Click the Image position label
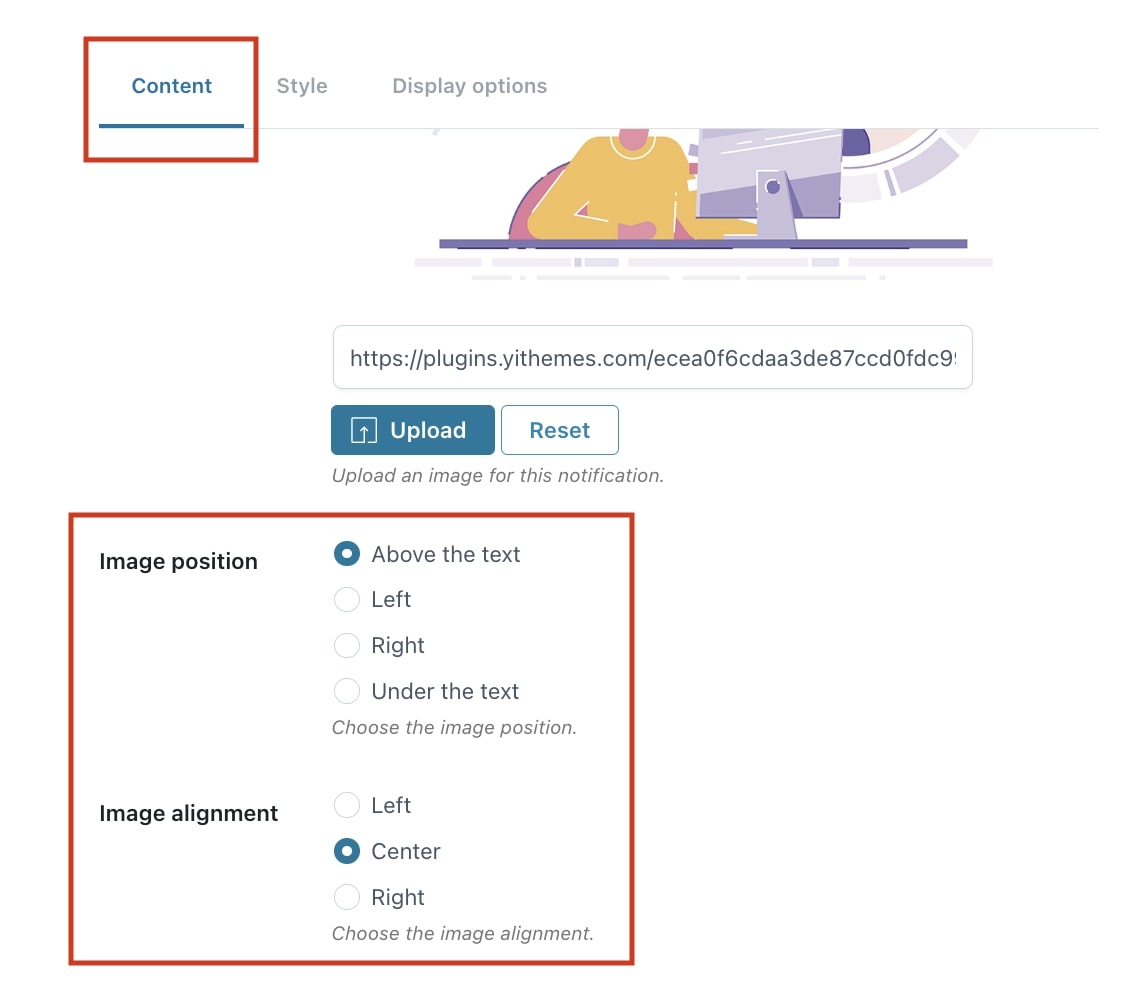This screenshot has width=1126, height=984. 178,561
